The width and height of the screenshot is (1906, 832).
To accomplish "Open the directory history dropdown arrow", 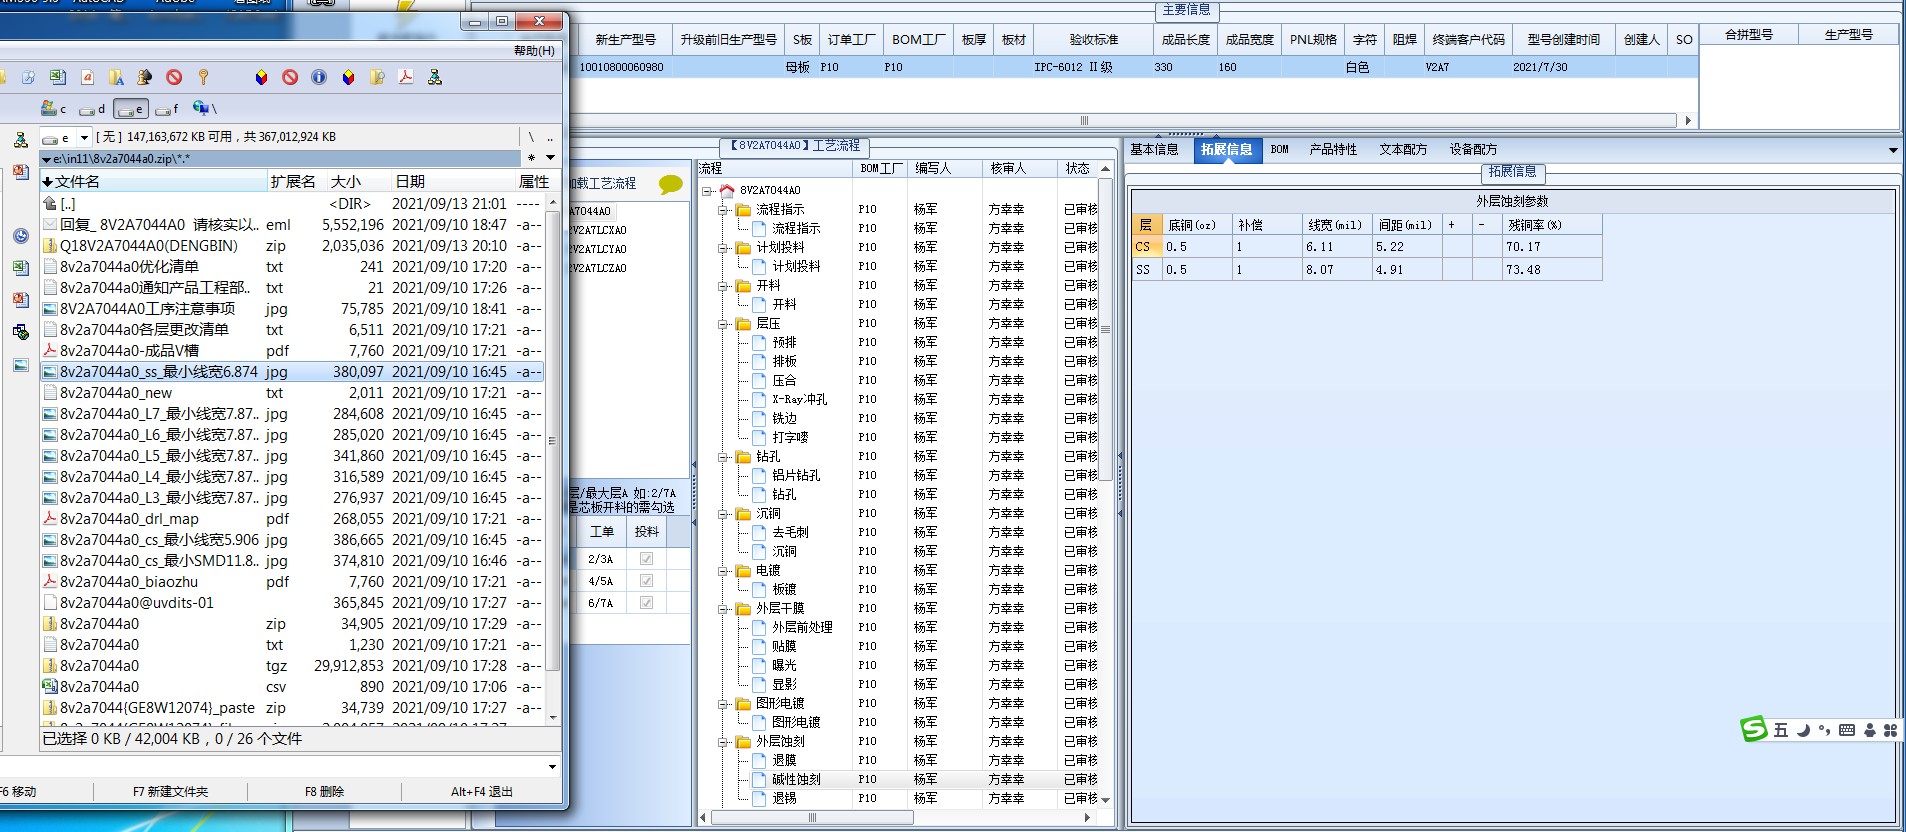I will click(550, 158).
